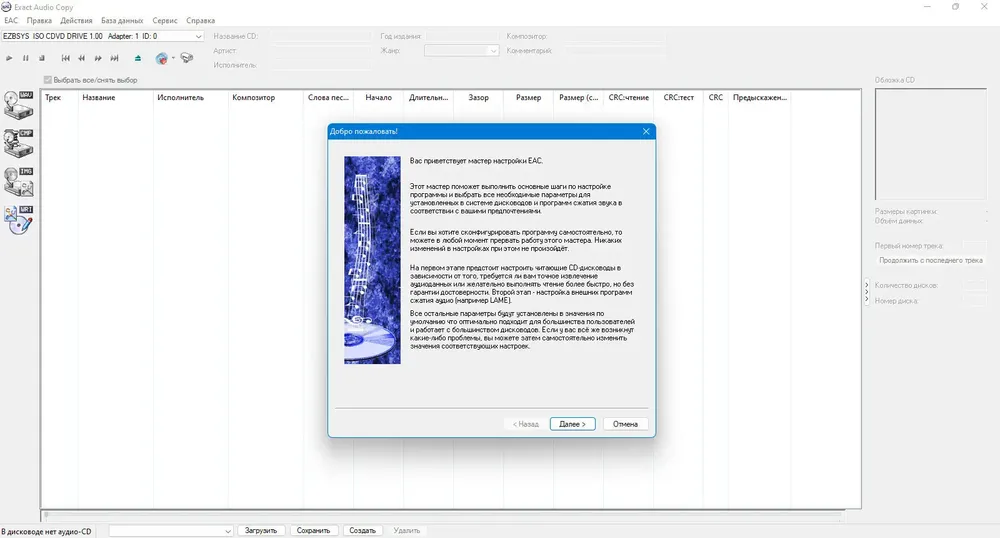Click the Композитор column header
1000x538 pixels.
265,98
